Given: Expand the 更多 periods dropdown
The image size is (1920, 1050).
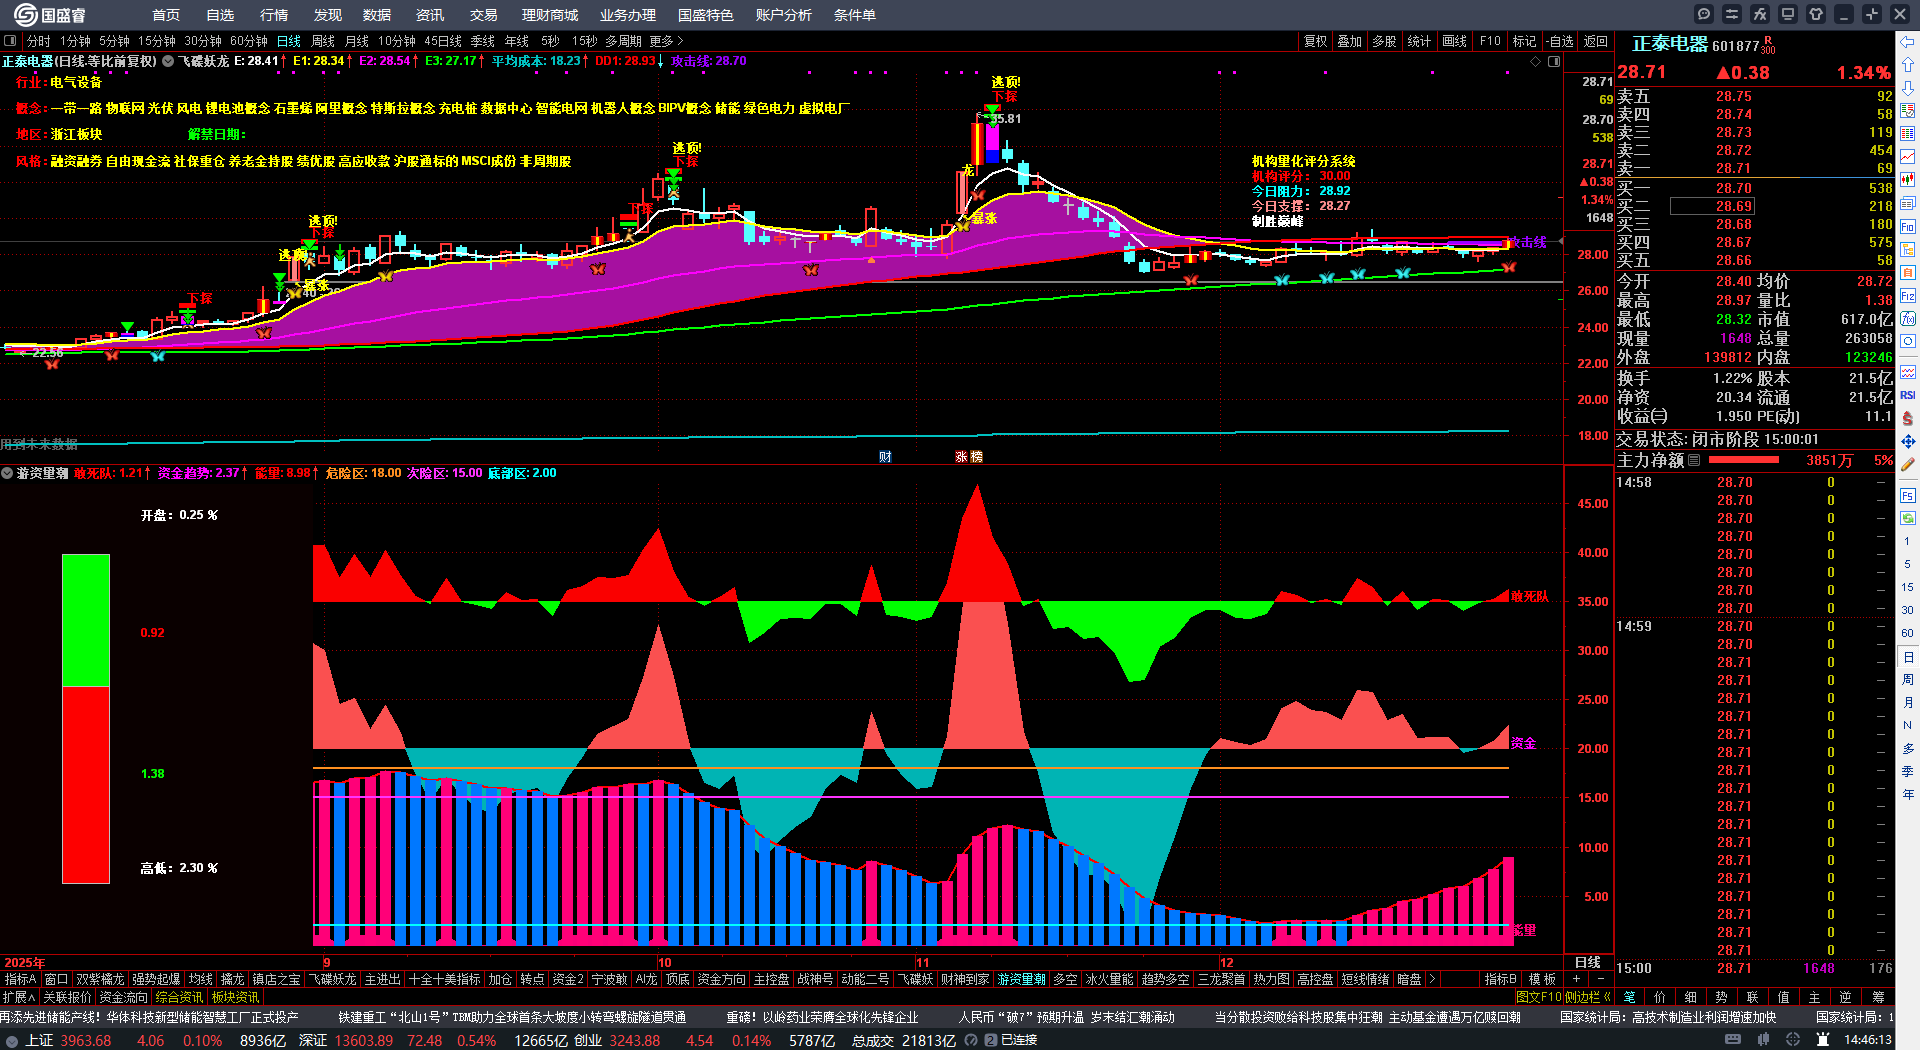Looking at the screenshot, I should tap(667, 41).
